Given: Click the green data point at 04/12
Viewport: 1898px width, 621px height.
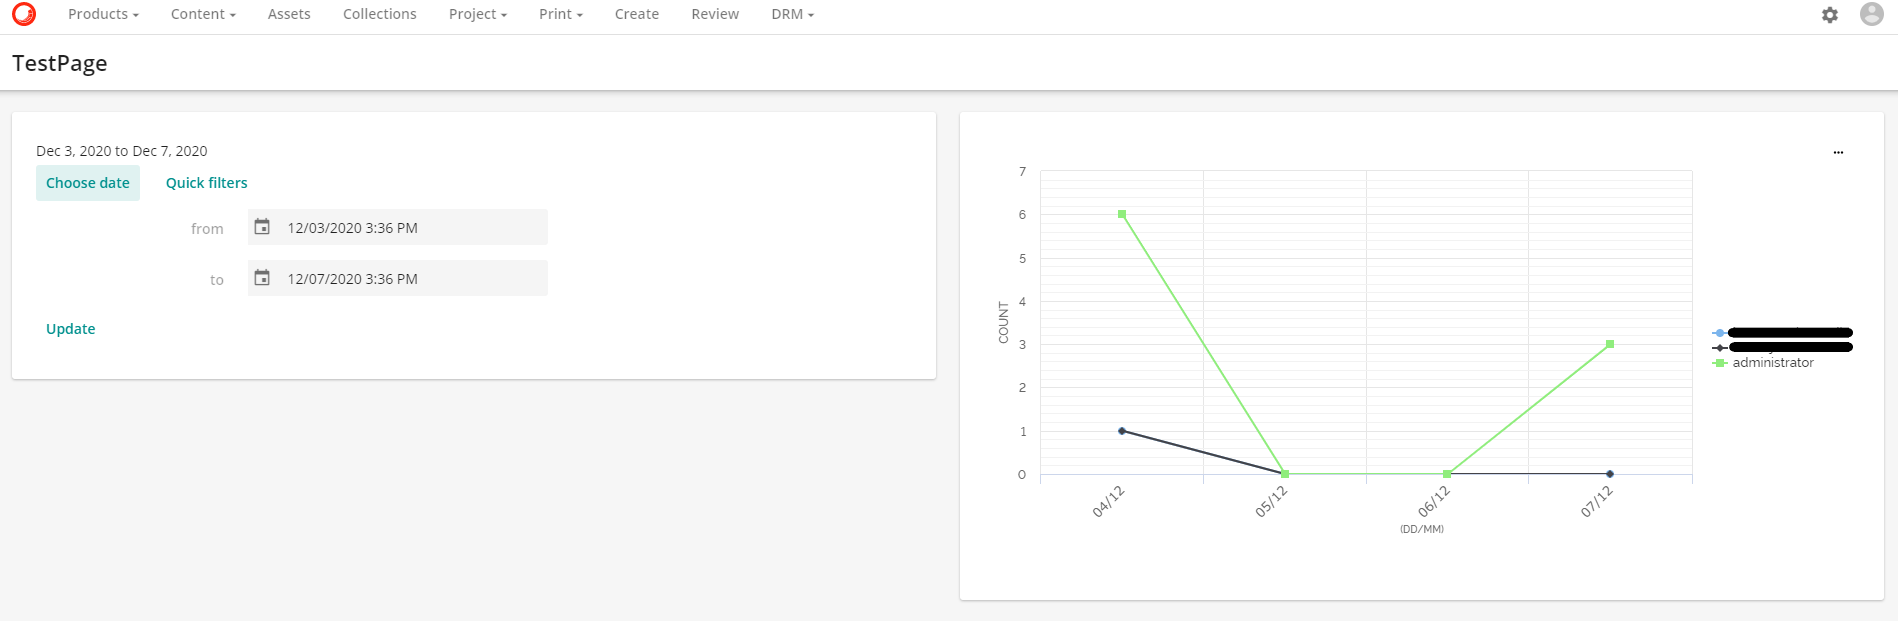Looking at the screenshot, I should click(1122, 214).
